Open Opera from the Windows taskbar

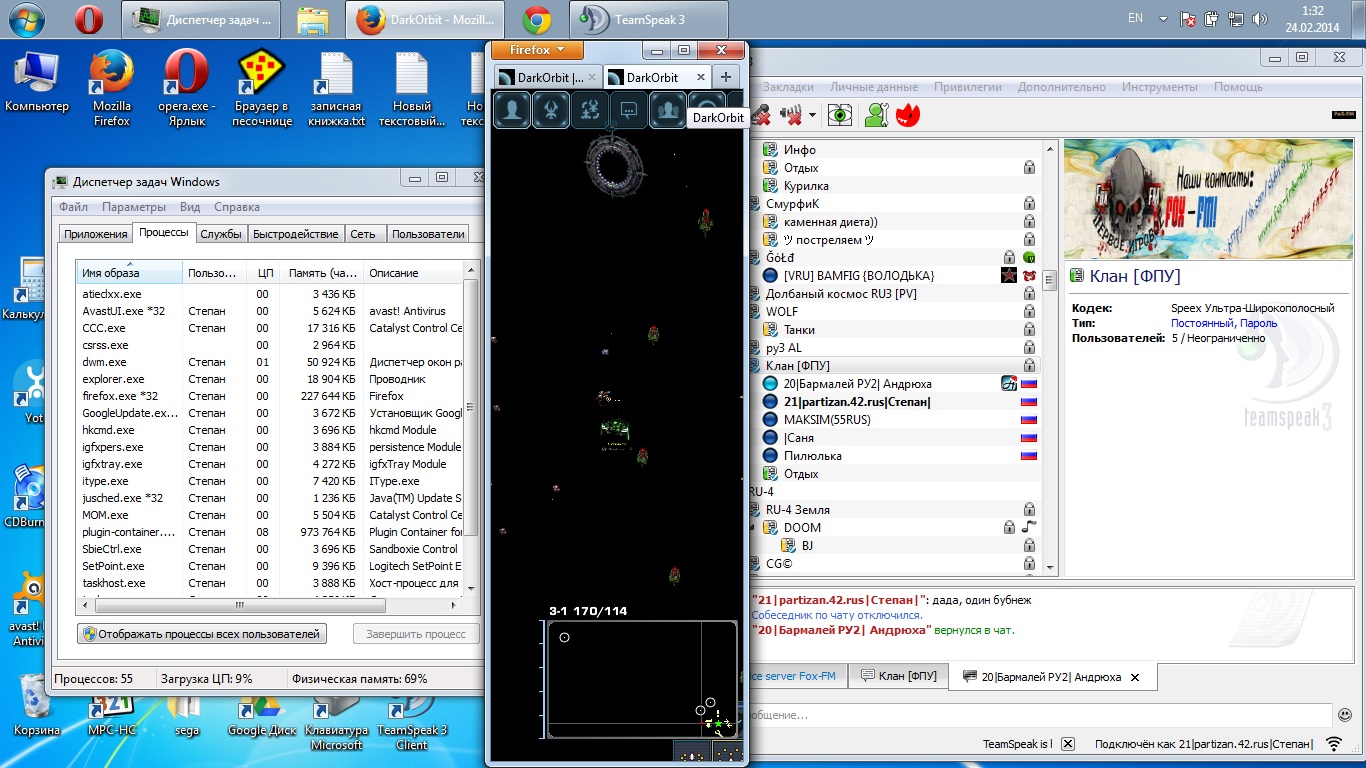(89, 18)
